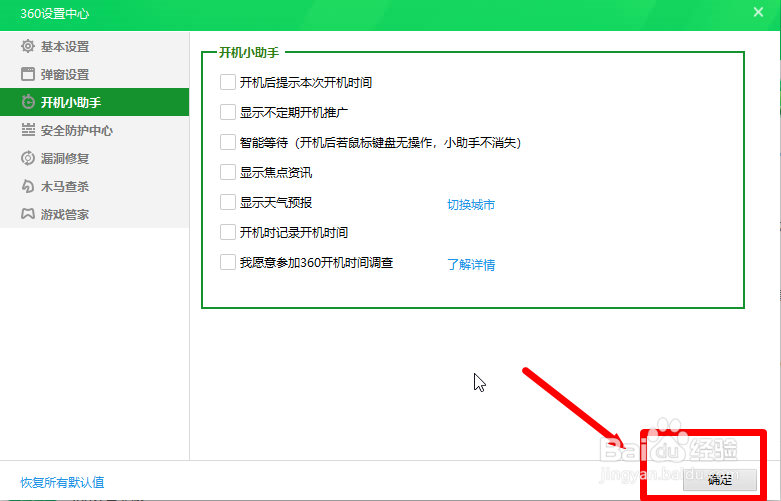The height and width of the screenshot is (501, 781).
Task: Switch to 漏洞修复 settings
Action: point(95,158)
